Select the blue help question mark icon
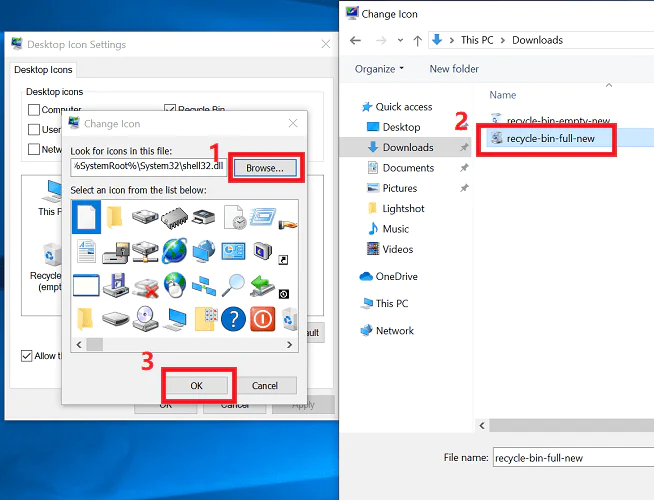The height and width of the screenshot is (500, 654). point(233,319)
